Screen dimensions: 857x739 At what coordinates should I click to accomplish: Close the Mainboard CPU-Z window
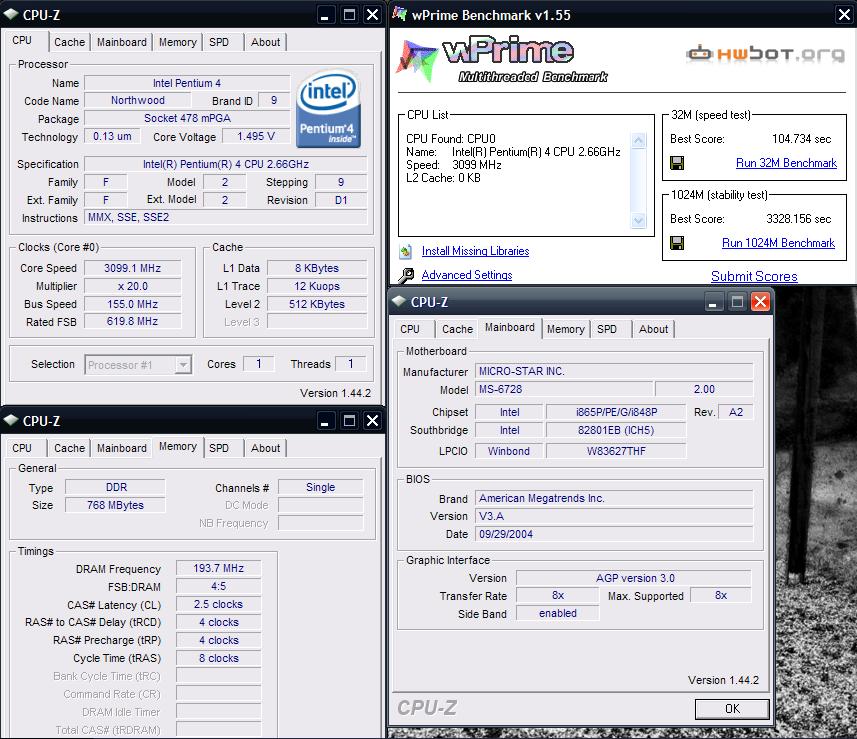(760, 302)
